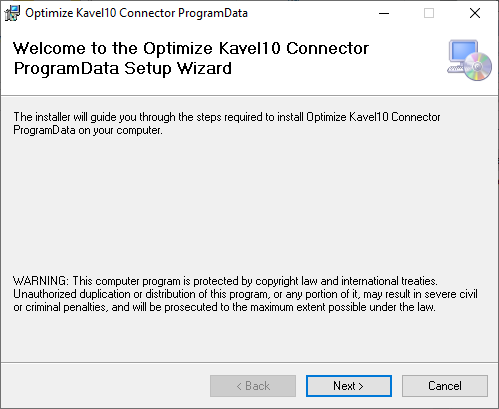Click the computer and CD setup banner graphic
This screenshot has width=499, height=409.
point(469,60)
